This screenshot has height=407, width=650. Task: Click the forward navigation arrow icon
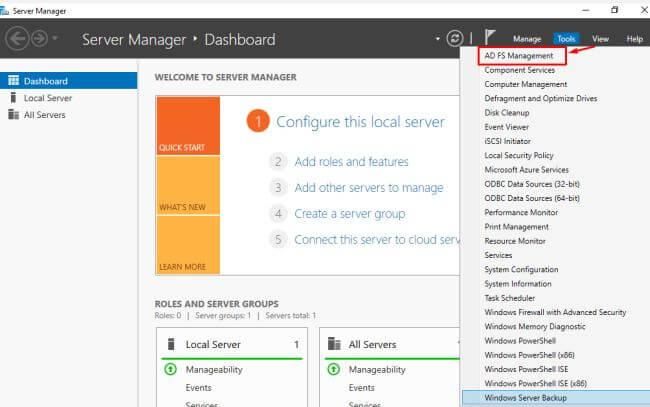click(x=39, y=39)
